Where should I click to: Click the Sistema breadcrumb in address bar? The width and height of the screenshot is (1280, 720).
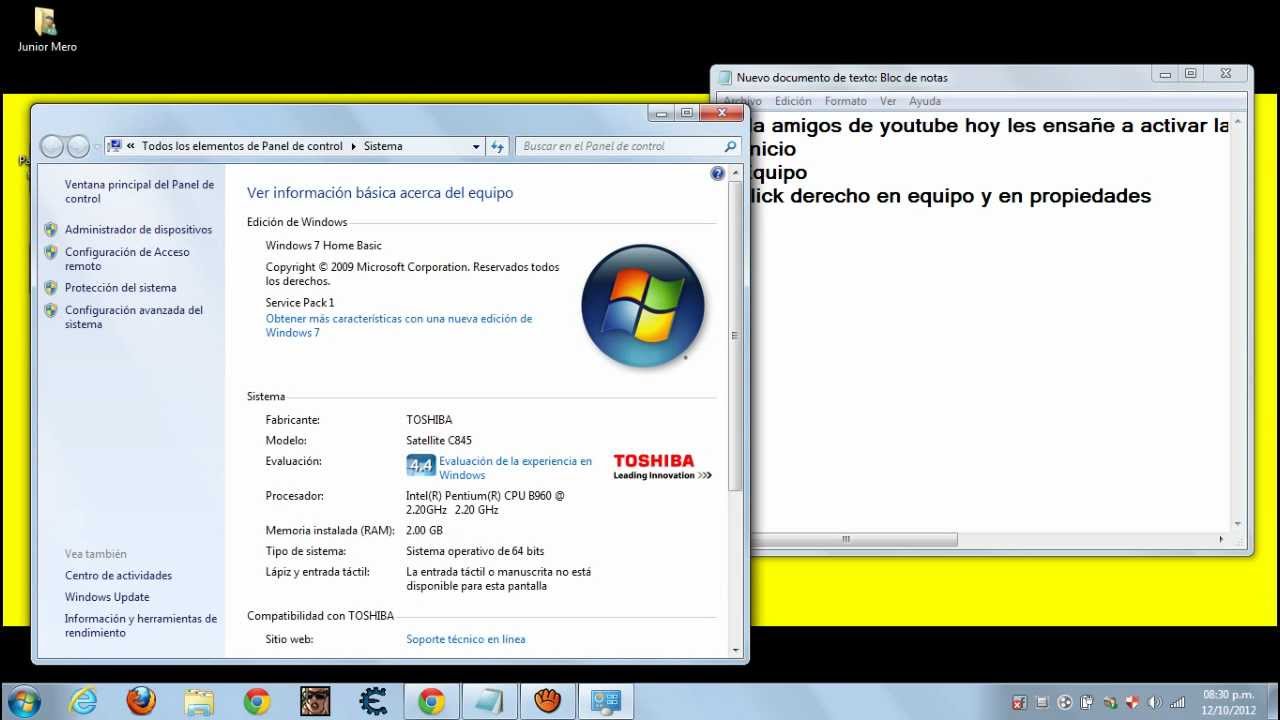coord(383,146)
